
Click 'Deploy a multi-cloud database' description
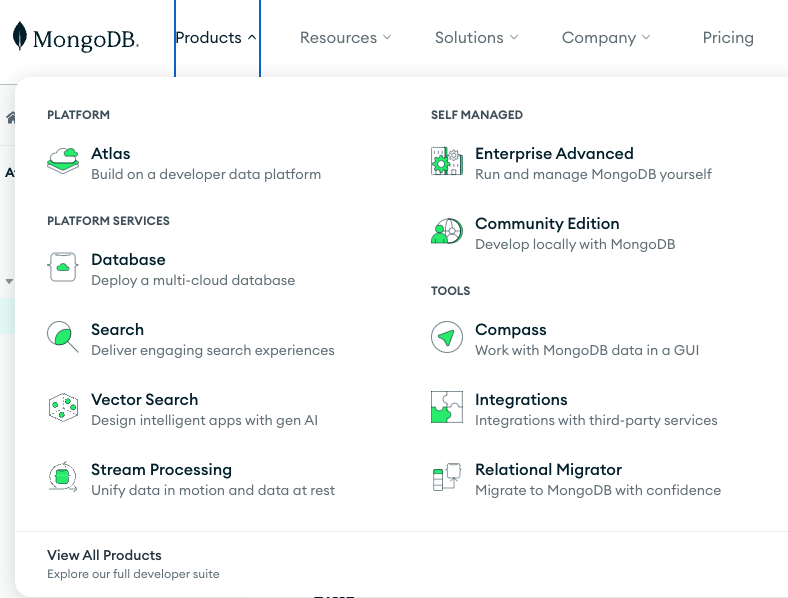193,280
